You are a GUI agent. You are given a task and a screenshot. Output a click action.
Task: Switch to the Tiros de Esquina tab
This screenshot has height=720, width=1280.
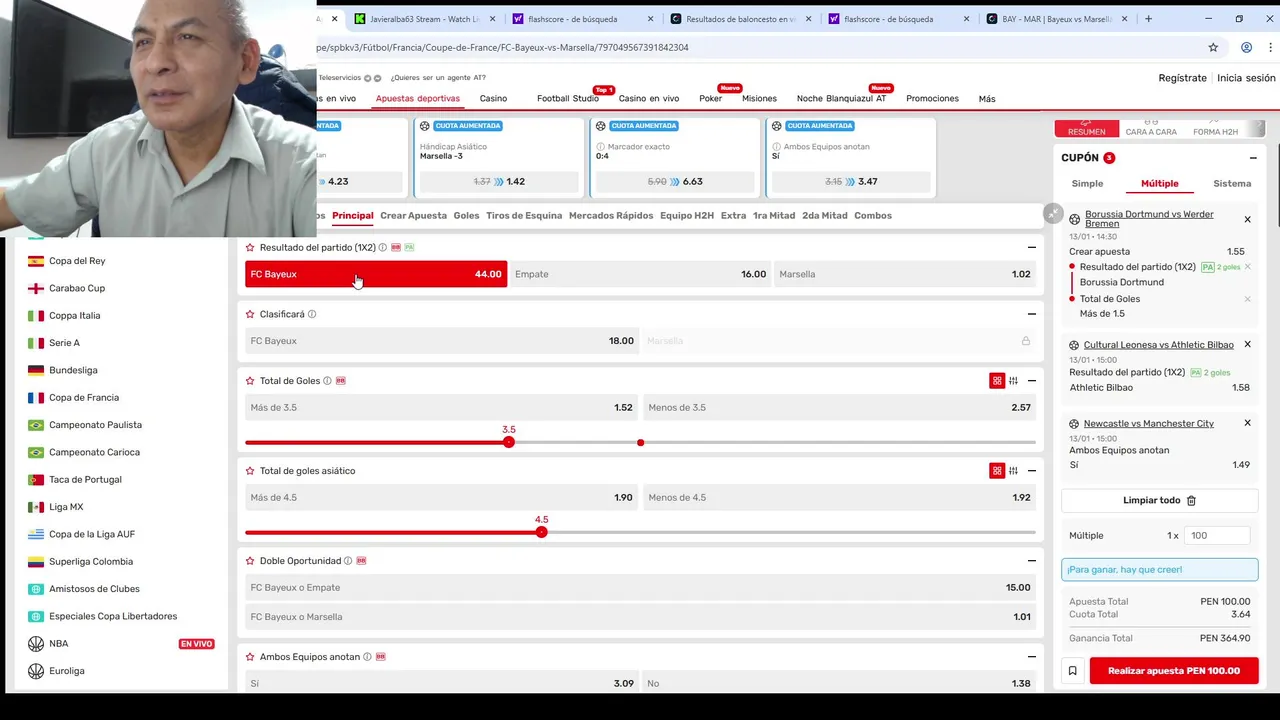tap(524, 216)
